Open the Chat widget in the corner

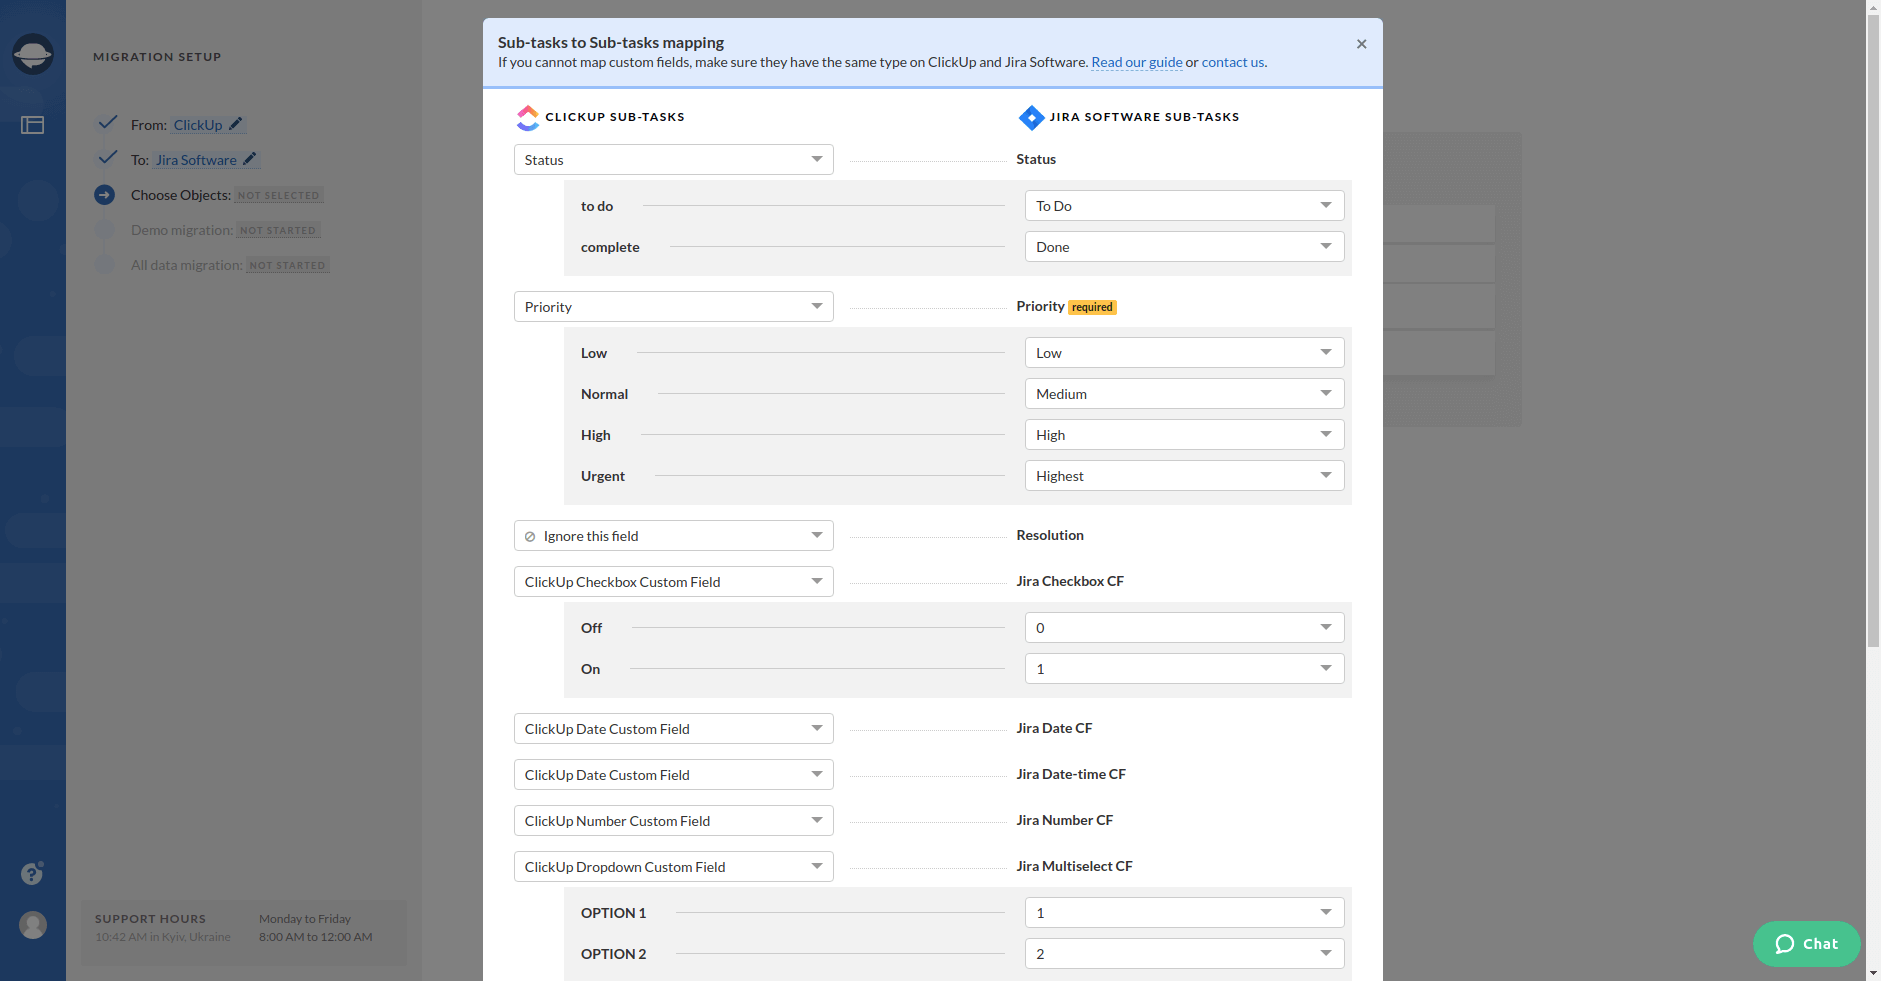click(1806, 943)
